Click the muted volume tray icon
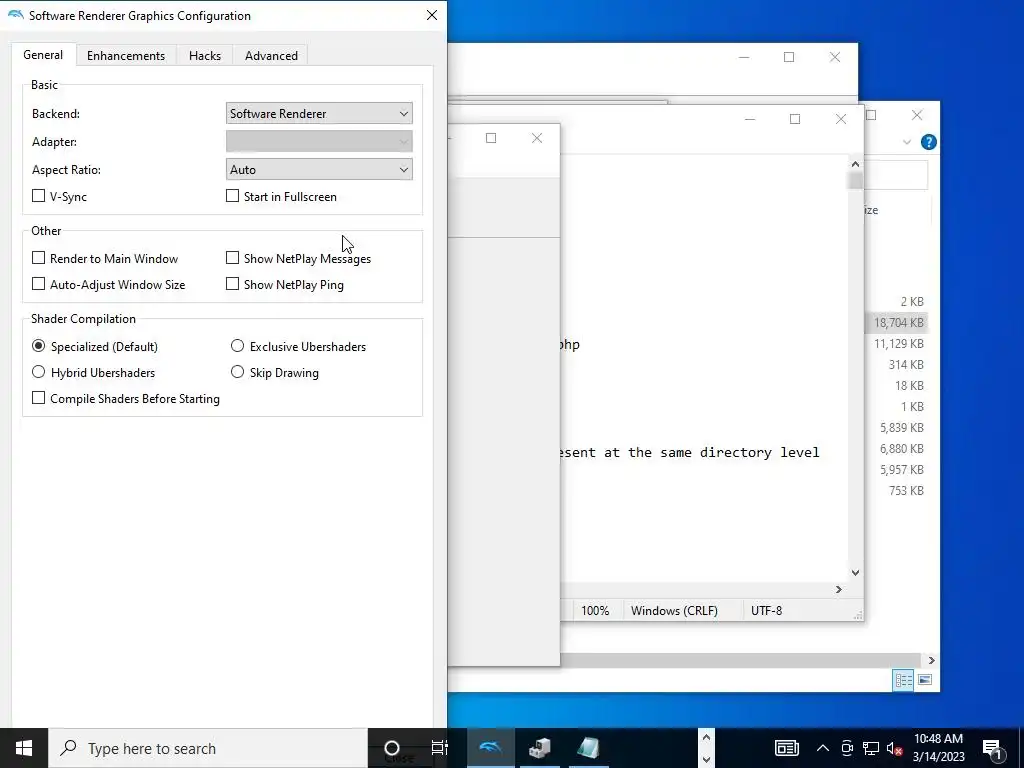The width and height of the screenshot is (1024, 768). 894,748
